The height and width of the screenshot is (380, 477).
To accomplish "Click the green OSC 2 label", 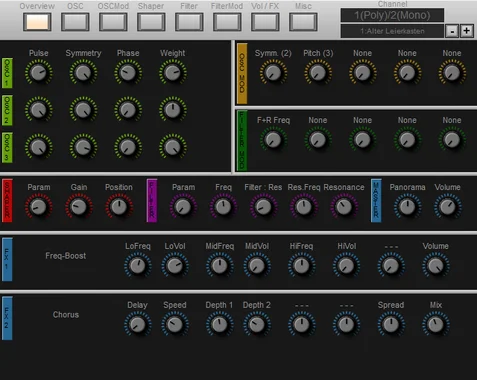I will click(x=7, y=110).
